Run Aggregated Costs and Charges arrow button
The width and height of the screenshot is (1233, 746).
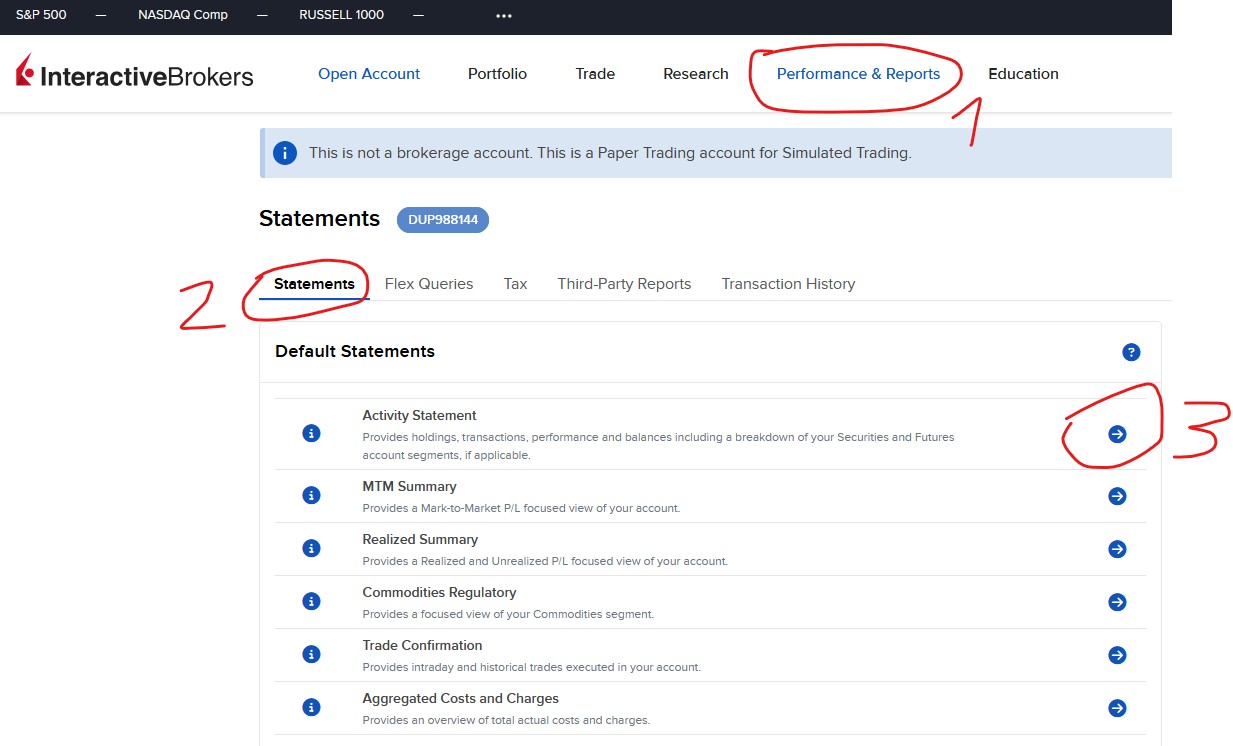click(x=1117, y=708)
